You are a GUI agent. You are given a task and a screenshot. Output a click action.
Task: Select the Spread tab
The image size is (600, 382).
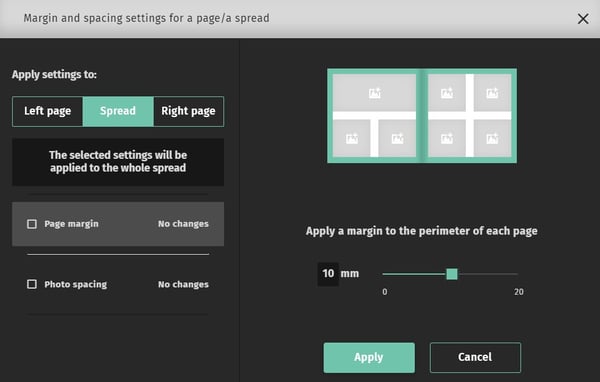click(118, 111)
